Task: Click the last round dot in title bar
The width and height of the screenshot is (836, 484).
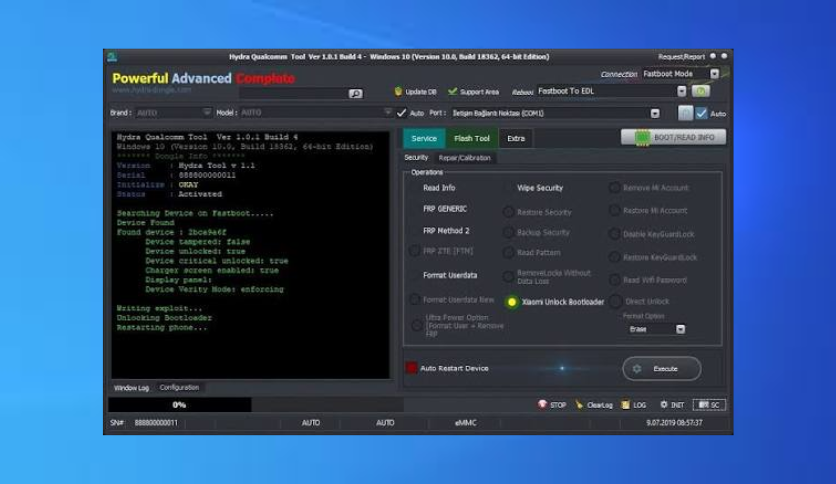Action: point(725,56)
